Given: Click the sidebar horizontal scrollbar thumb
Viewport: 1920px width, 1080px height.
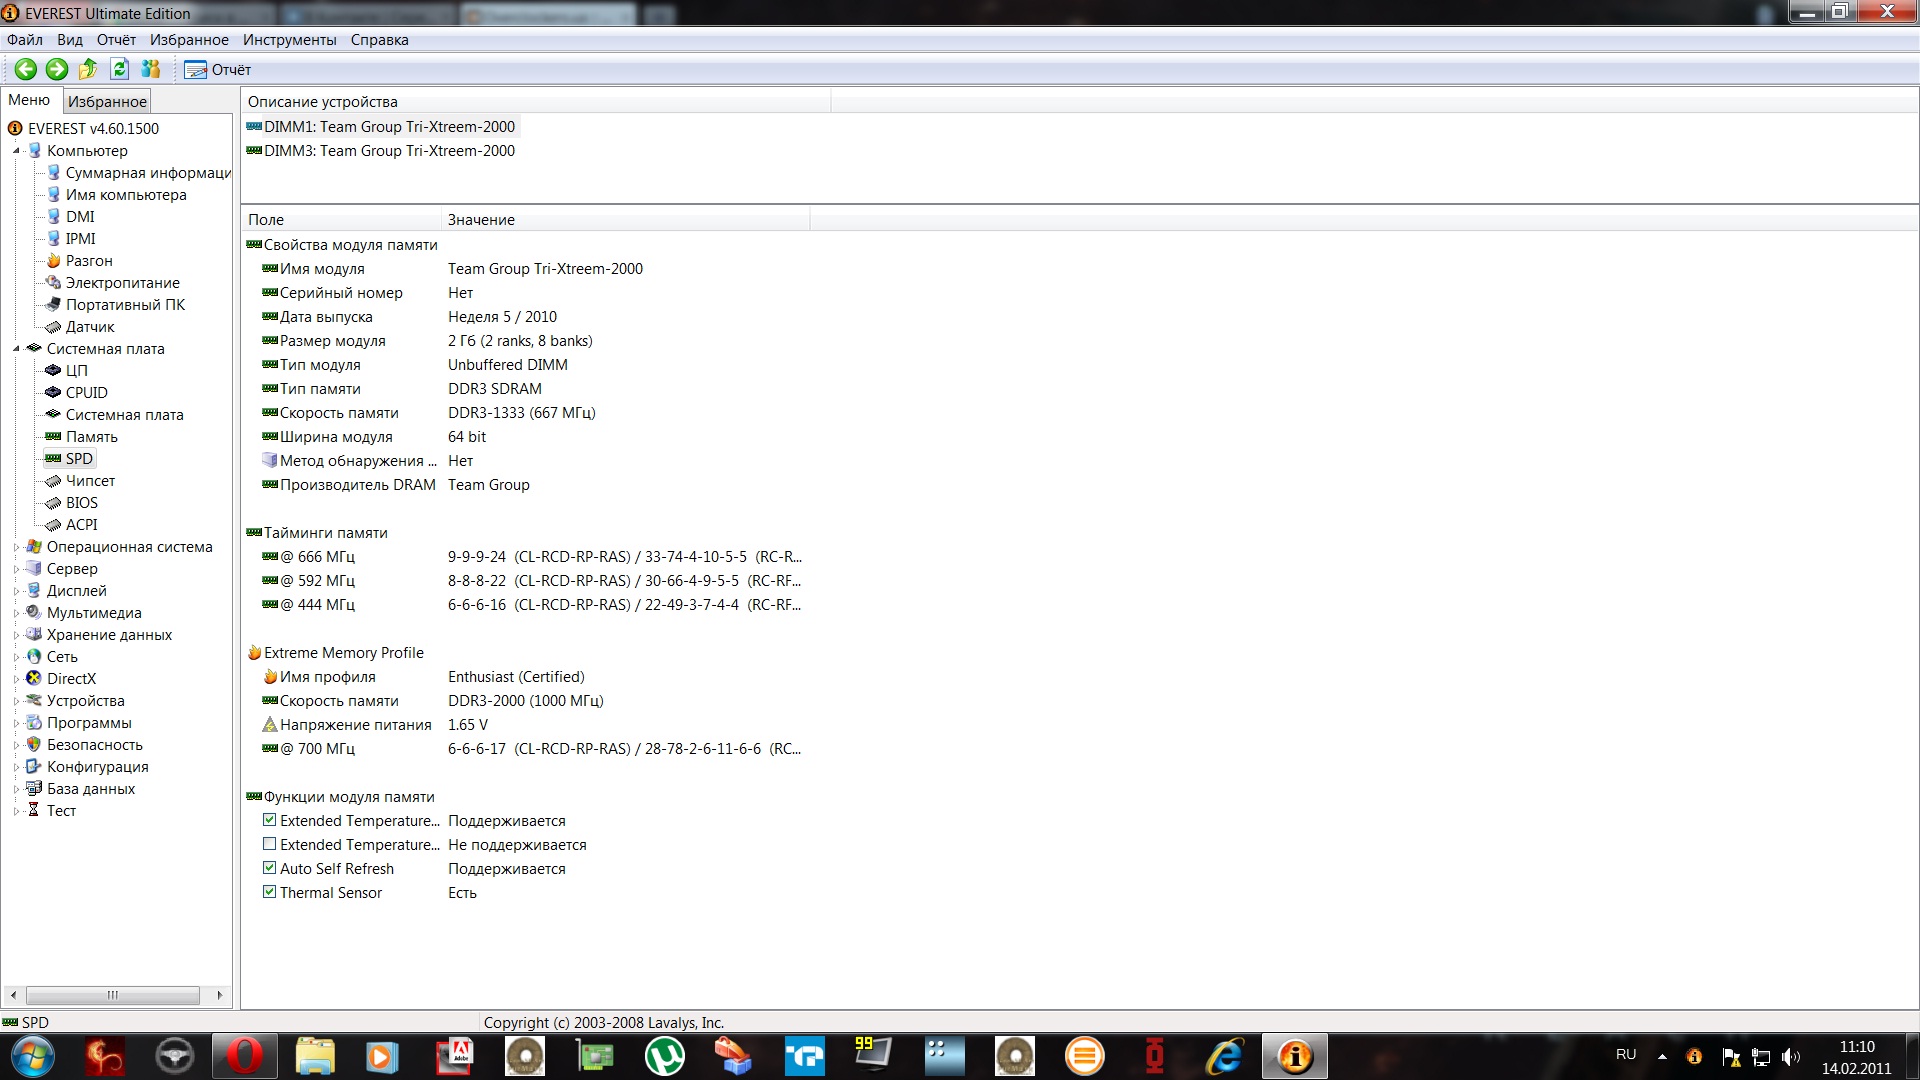Looking at the screenshot, I should coord(113,995).
